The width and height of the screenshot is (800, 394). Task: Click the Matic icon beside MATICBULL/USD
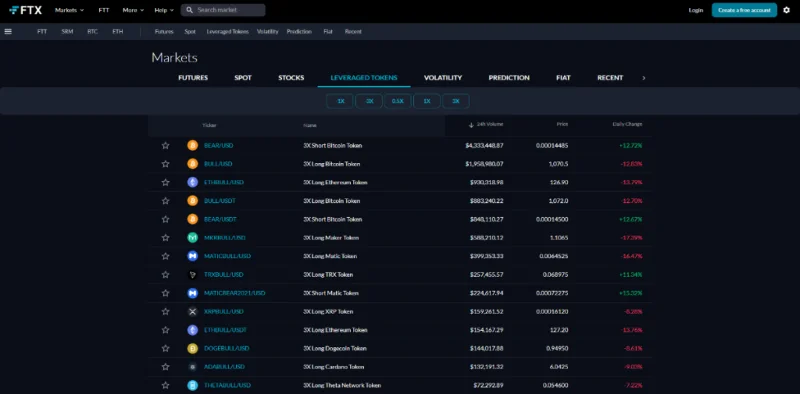pos(192,256)
